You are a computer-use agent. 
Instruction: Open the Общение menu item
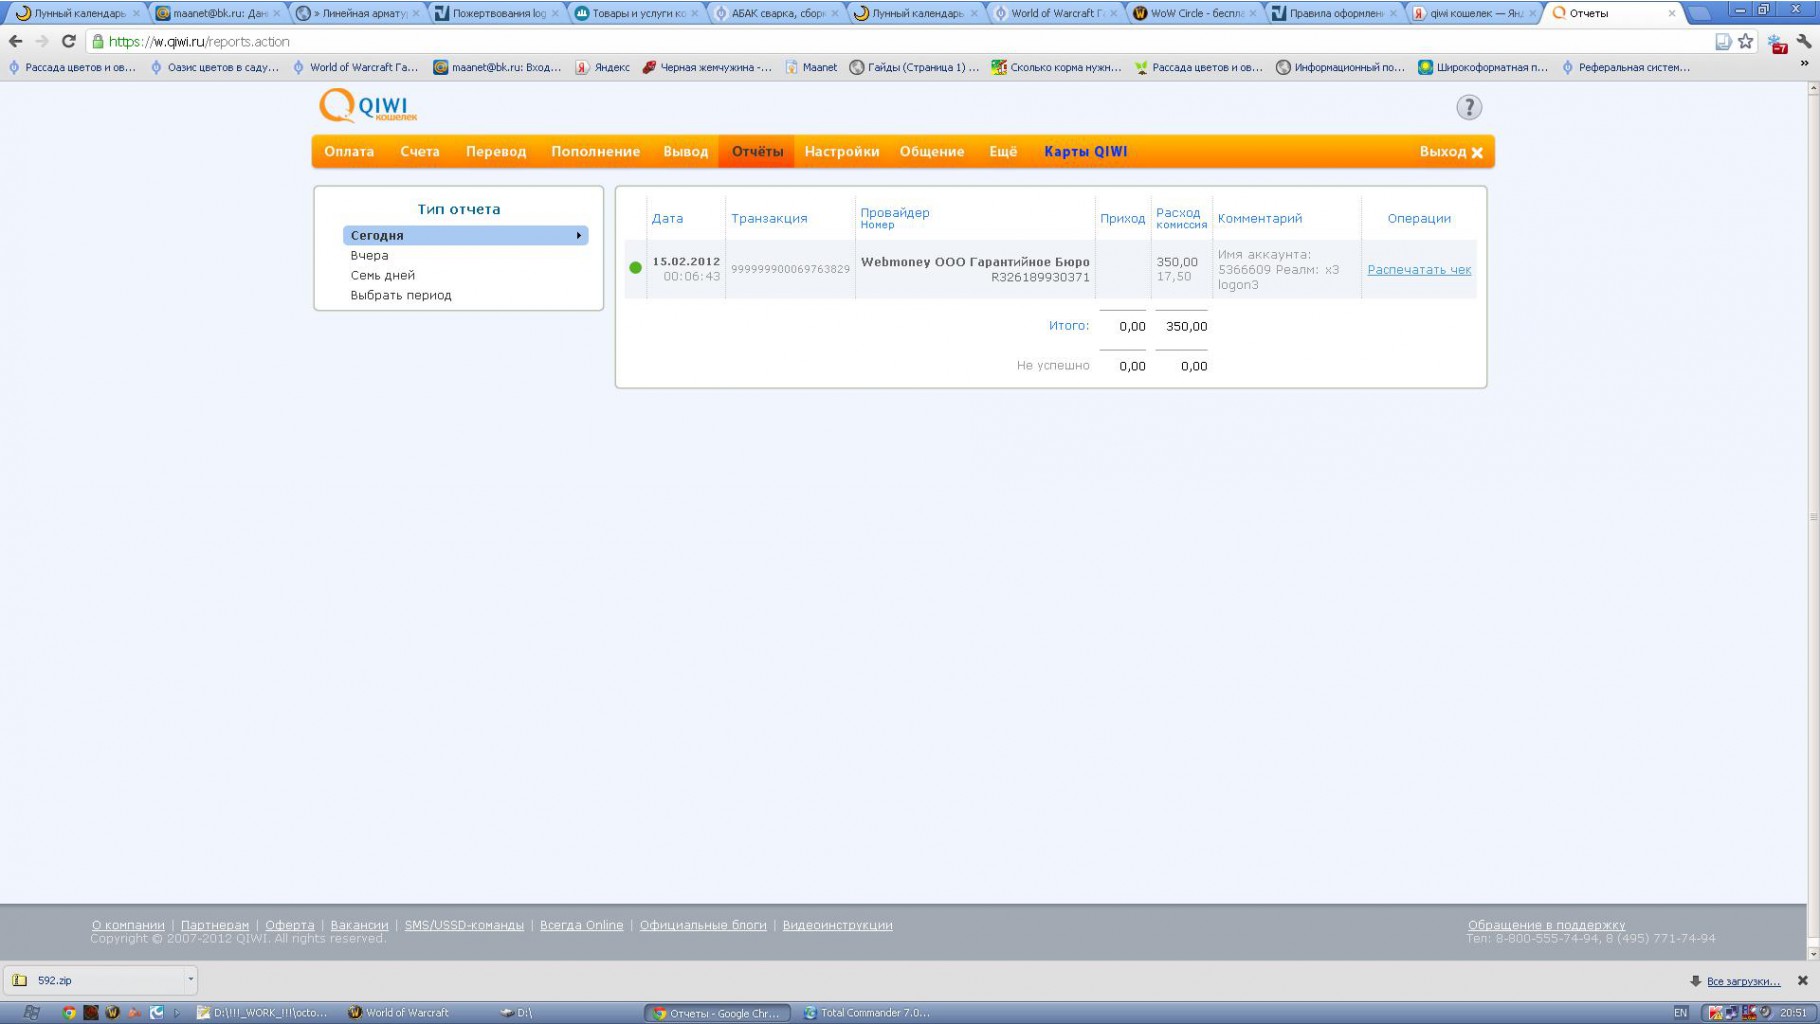pos(932,151)
